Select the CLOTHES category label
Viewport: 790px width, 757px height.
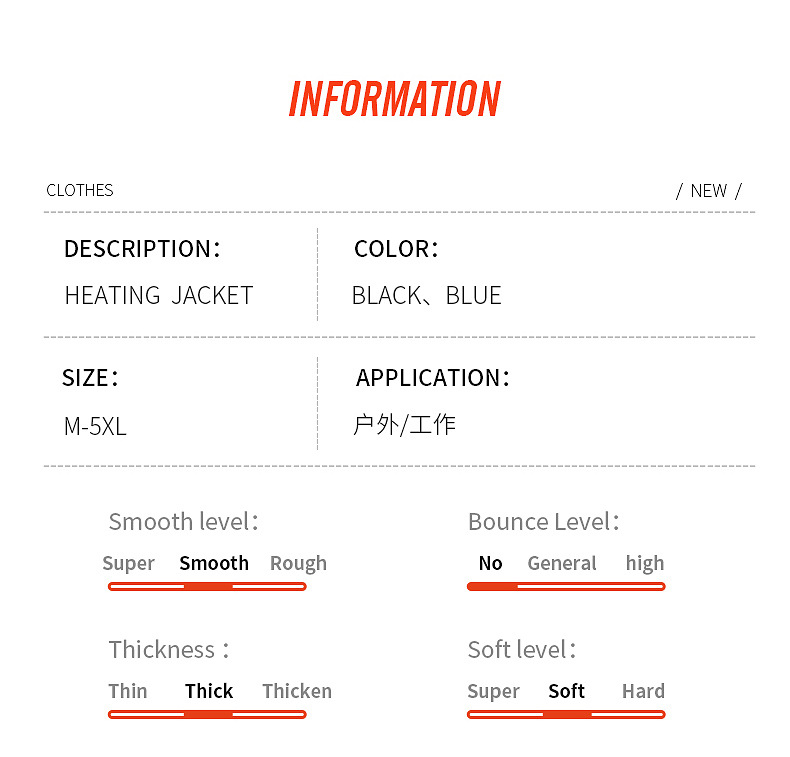pyautogui.click(x=80, y=190)
